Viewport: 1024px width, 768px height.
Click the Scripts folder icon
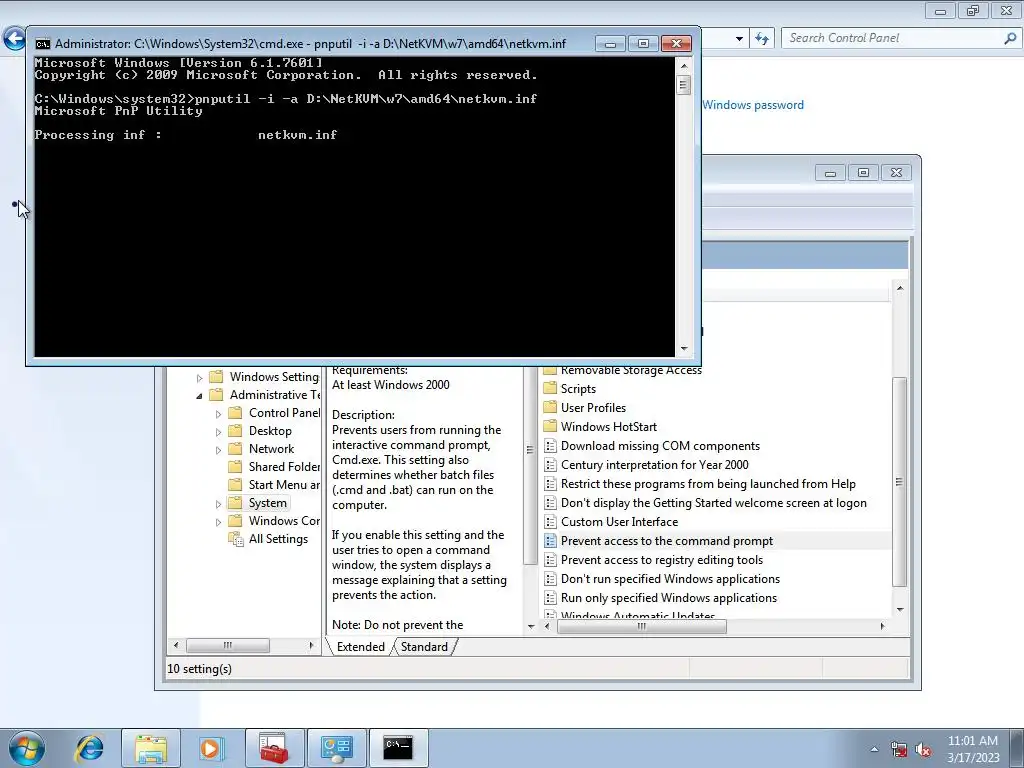[550, 389]
